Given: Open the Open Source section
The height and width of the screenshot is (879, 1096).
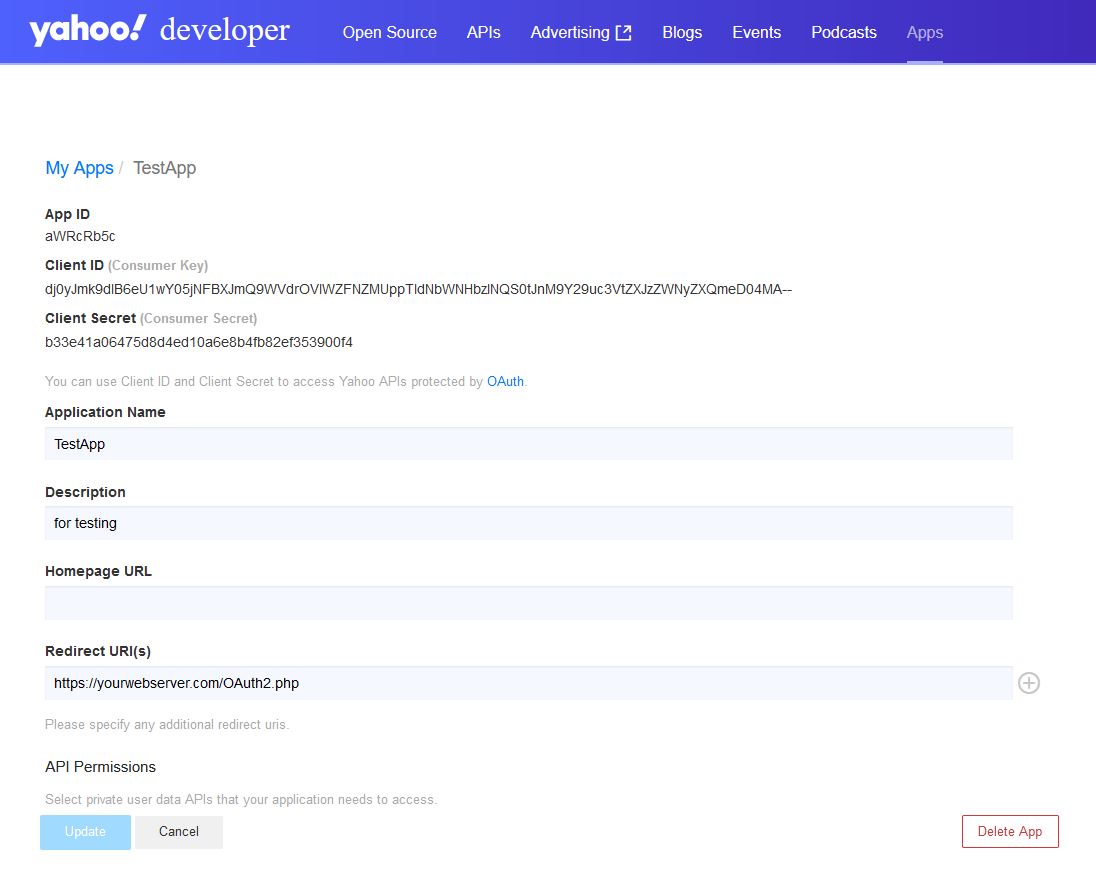Looking at the screenshot, I should coord(389,32).
